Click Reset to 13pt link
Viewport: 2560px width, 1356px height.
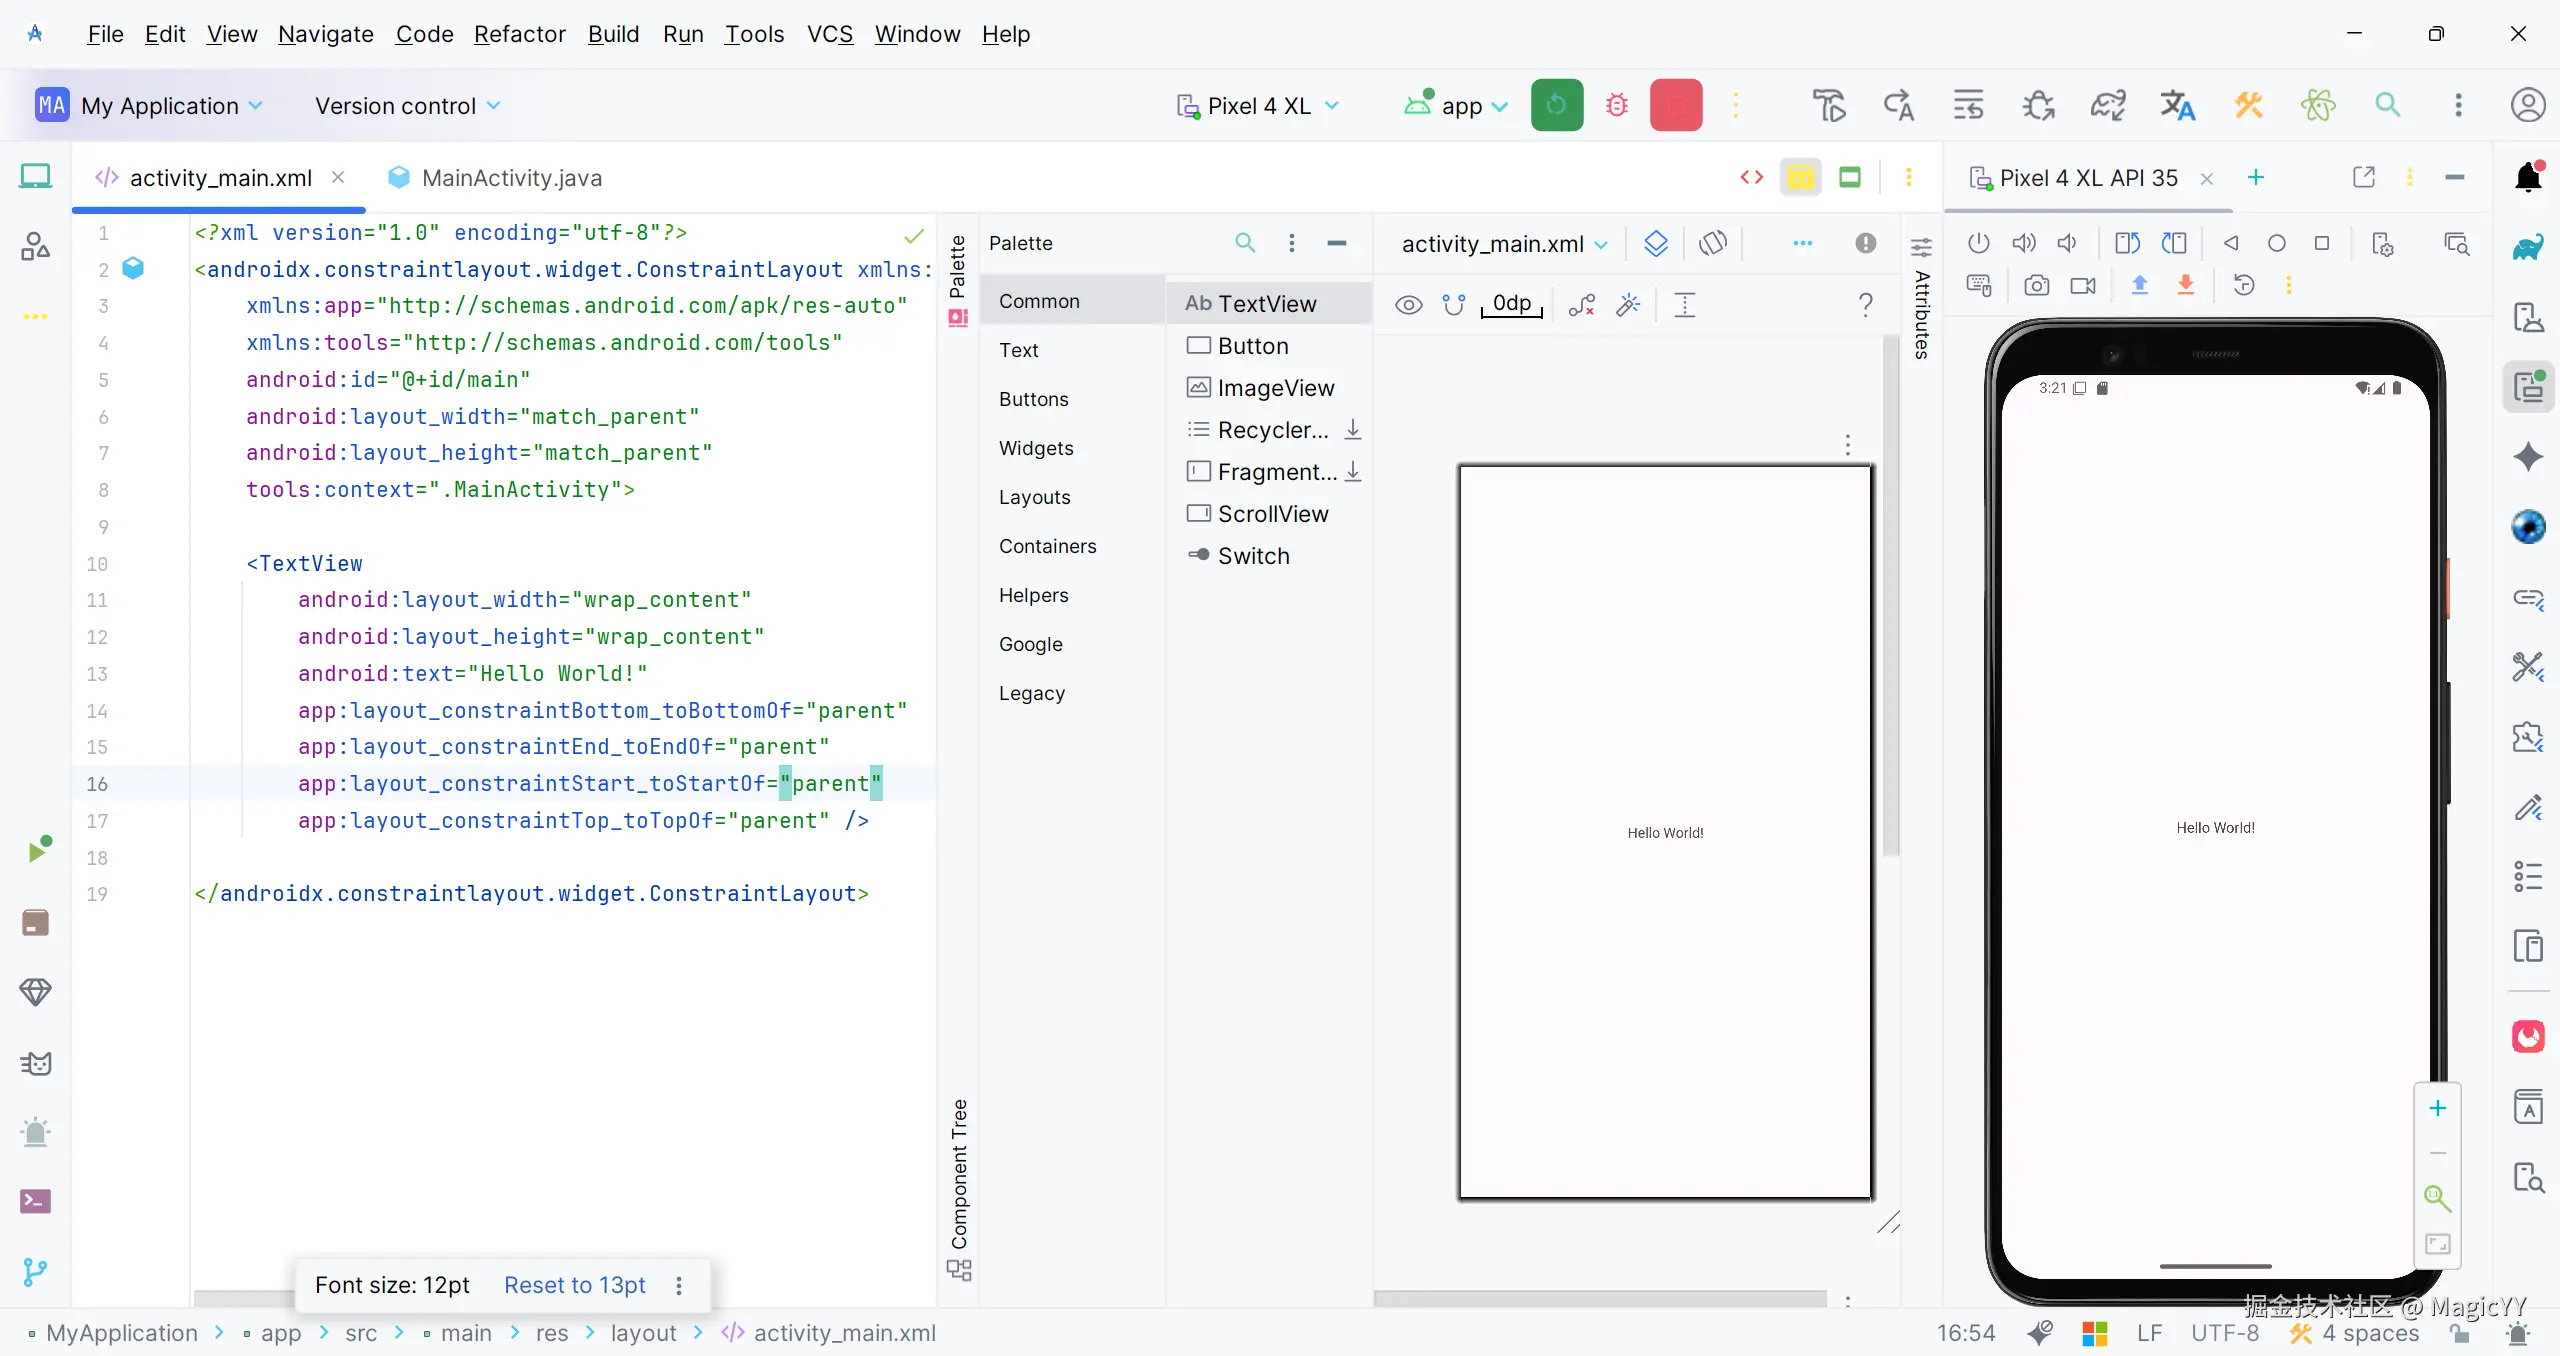574,1285
